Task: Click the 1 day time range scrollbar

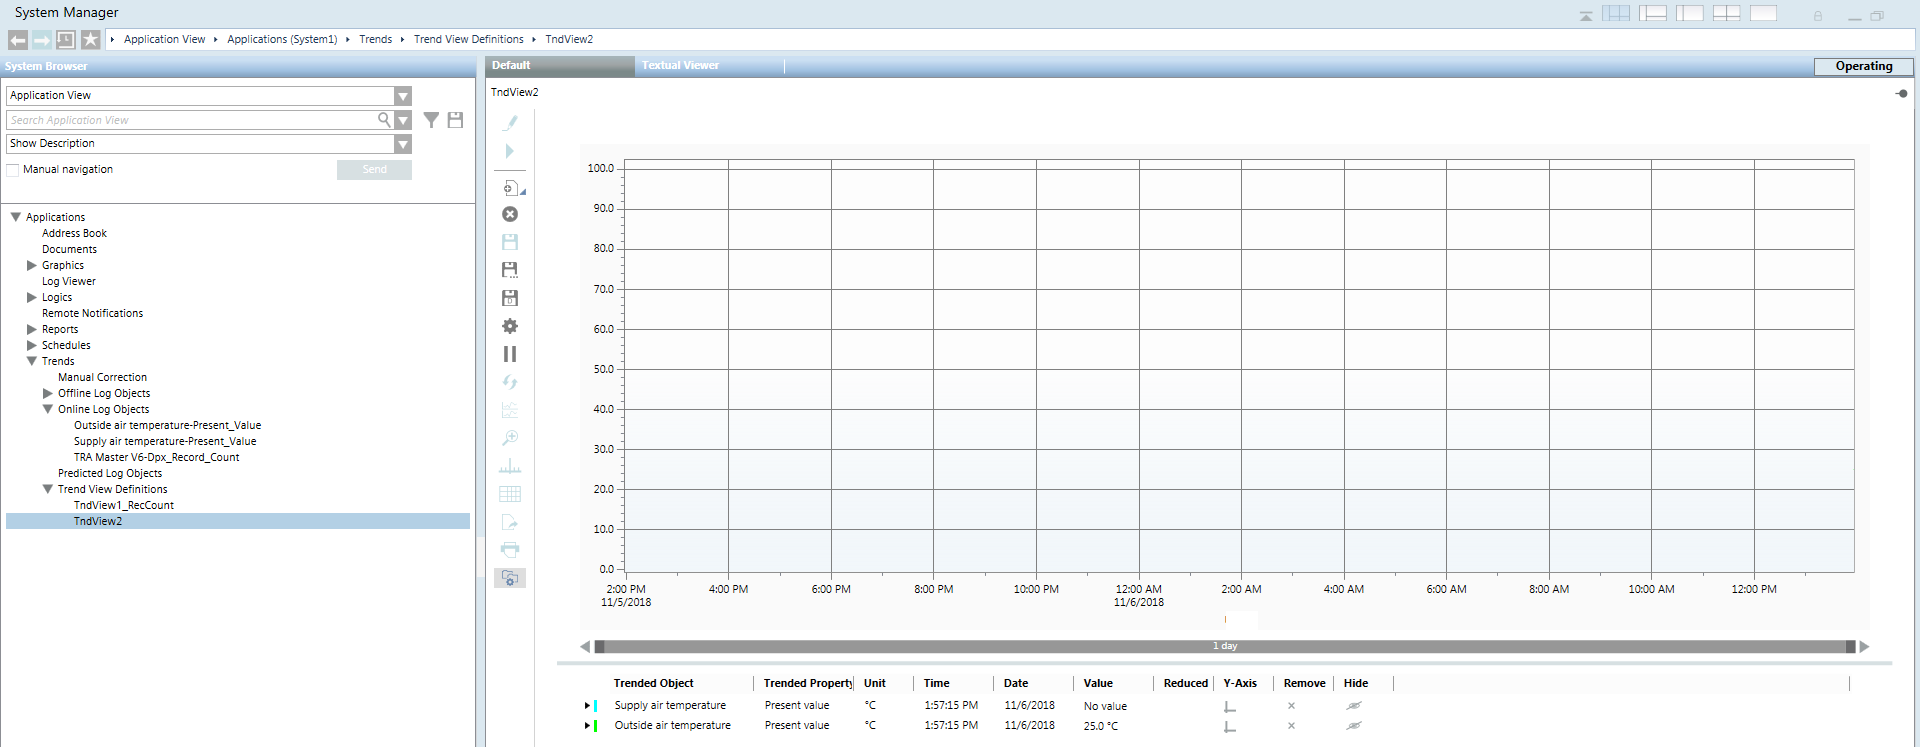Action: 1225,646
